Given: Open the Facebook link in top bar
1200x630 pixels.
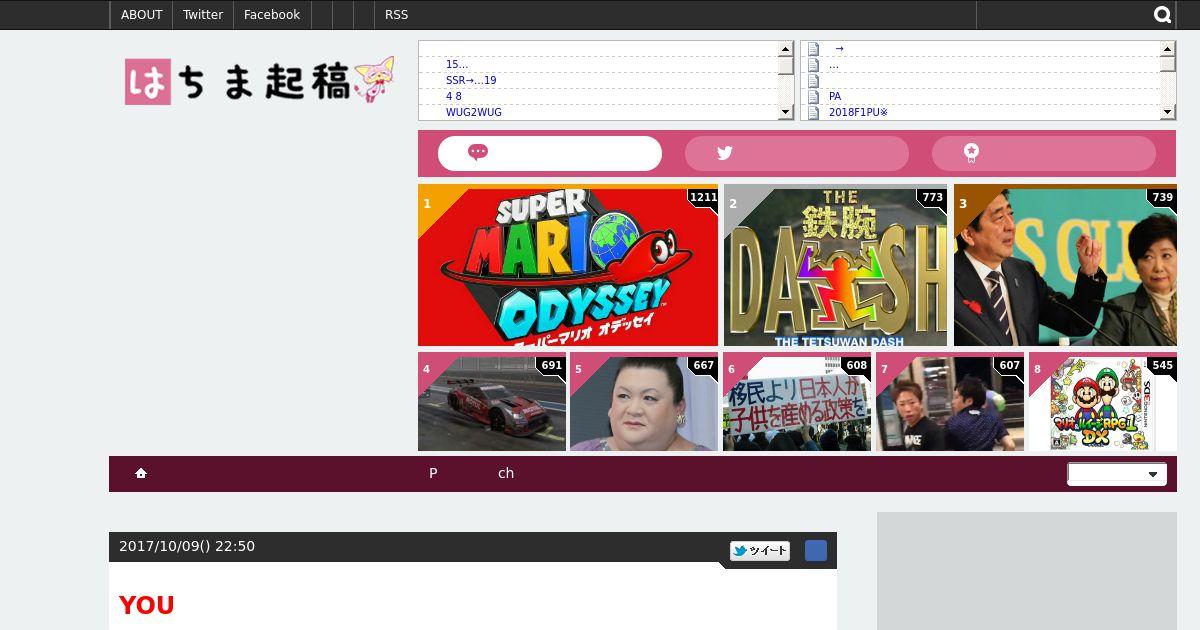Looking at the screenshot, I should (x=272, y=15).
